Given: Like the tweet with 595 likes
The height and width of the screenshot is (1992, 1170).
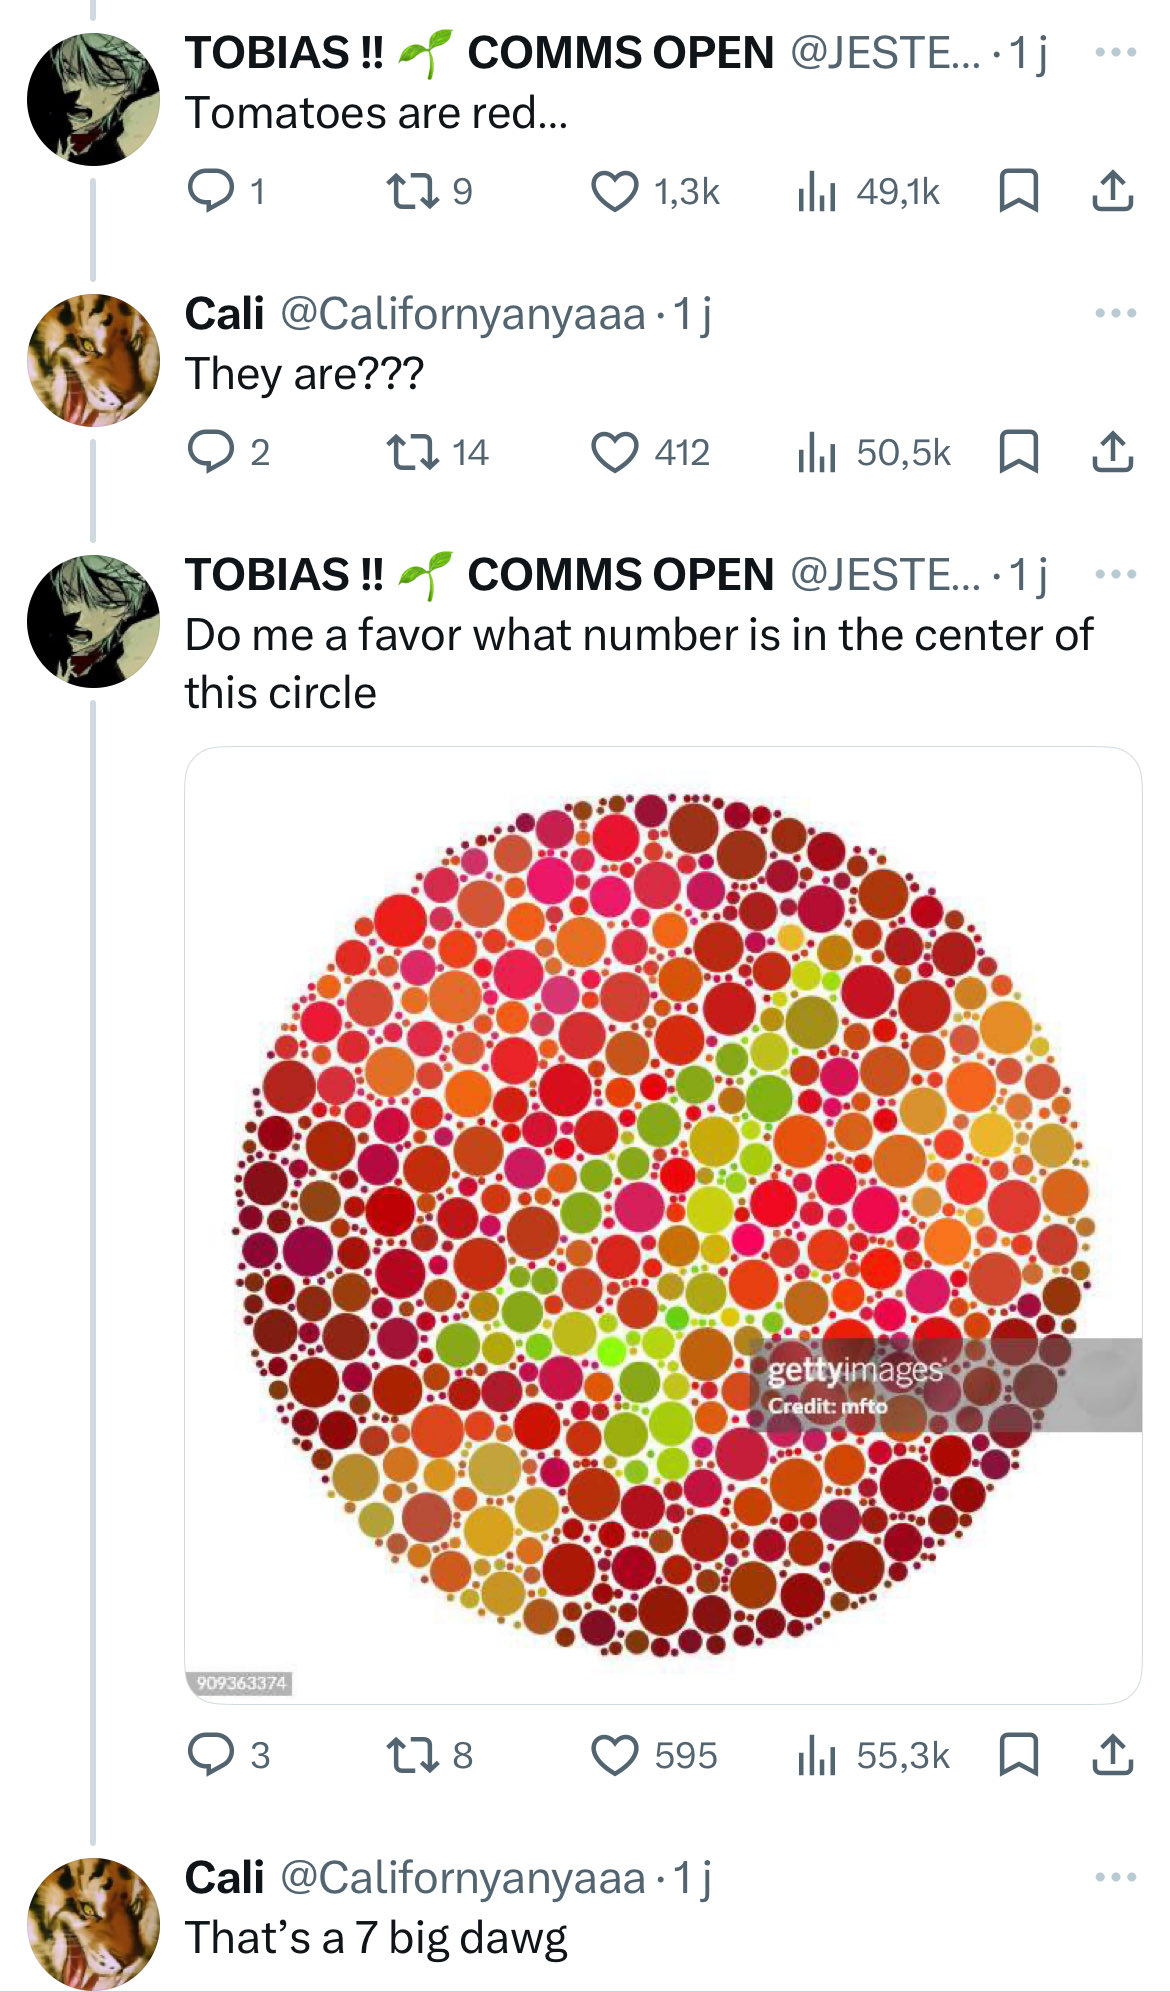Looking at the screenshot, I should point(614,1754).
